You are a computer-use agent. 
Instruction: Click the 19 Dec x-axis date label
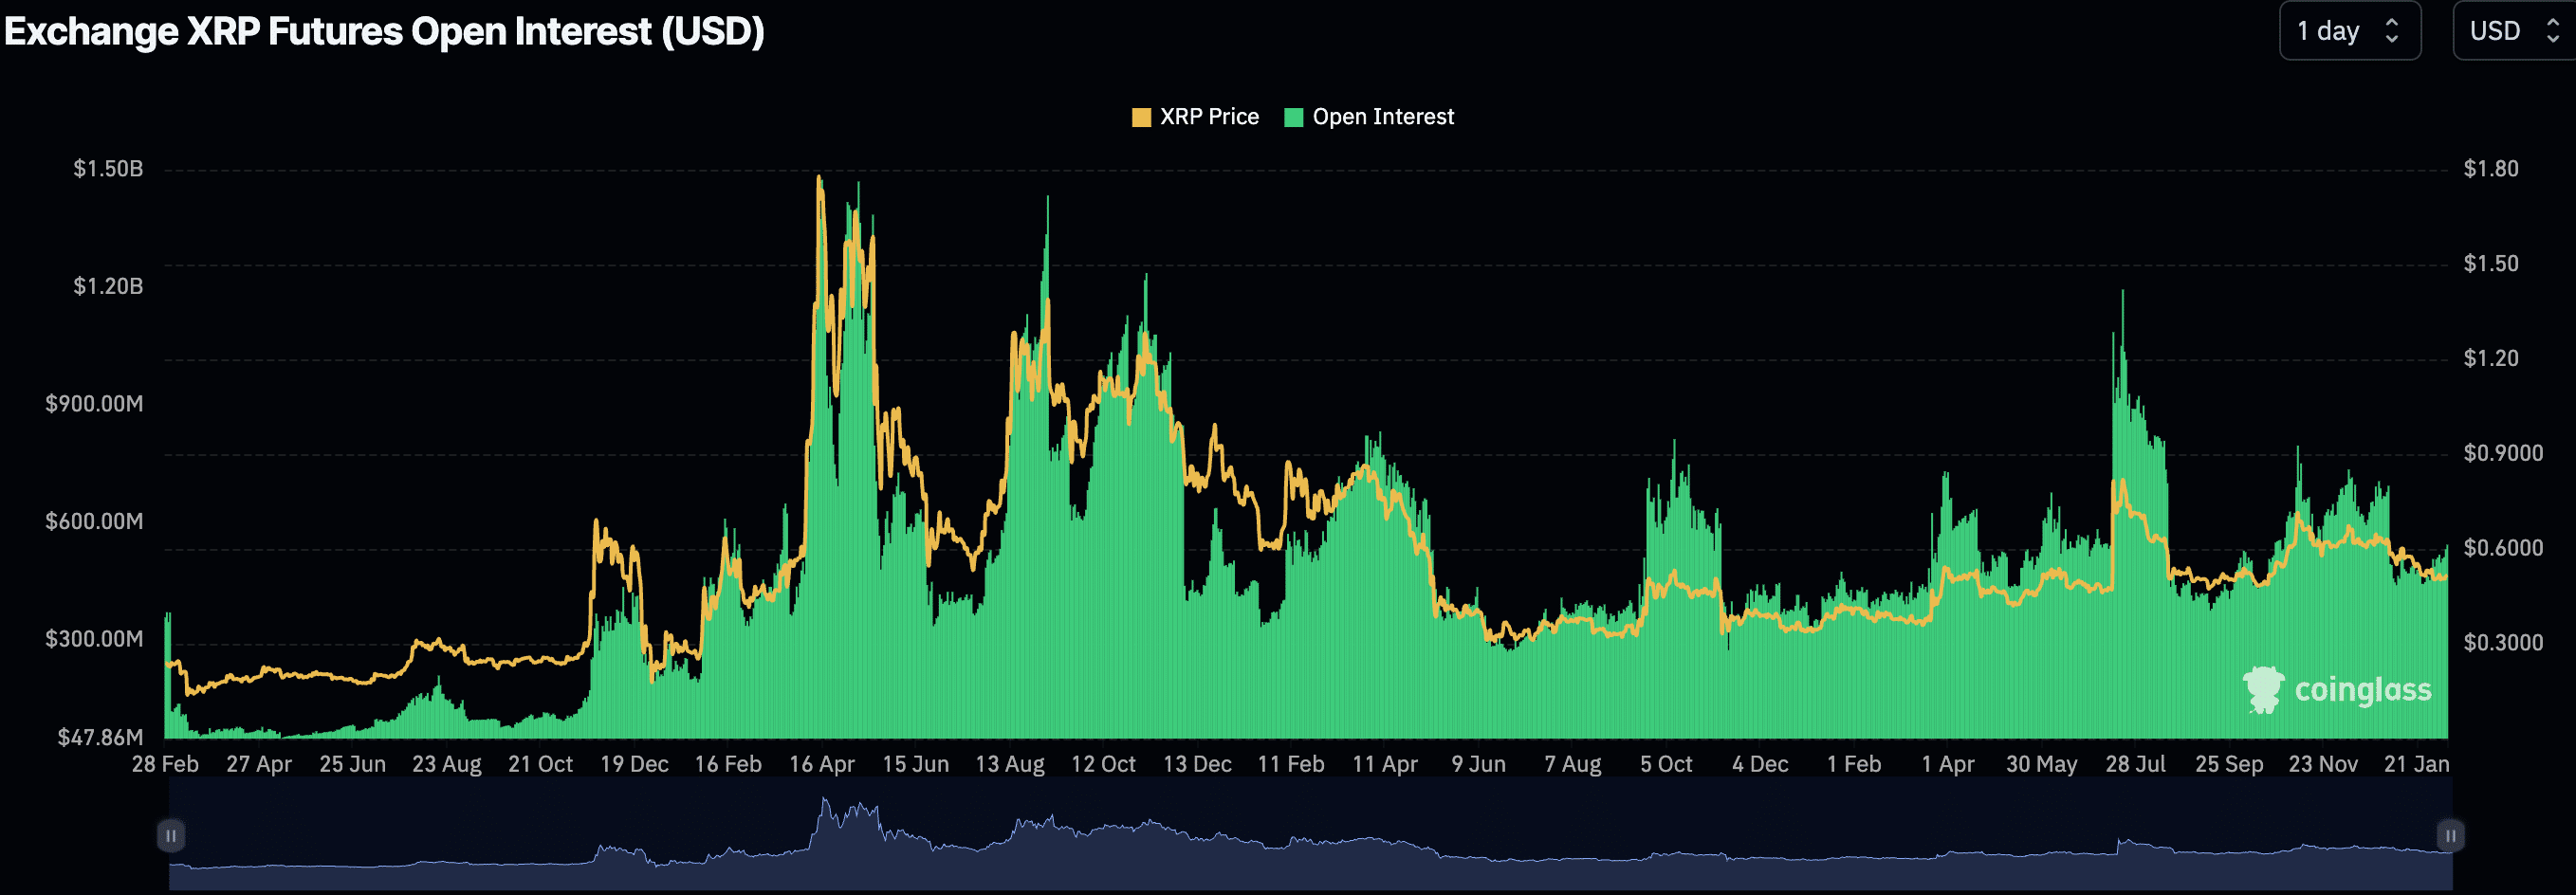[634, 764]
